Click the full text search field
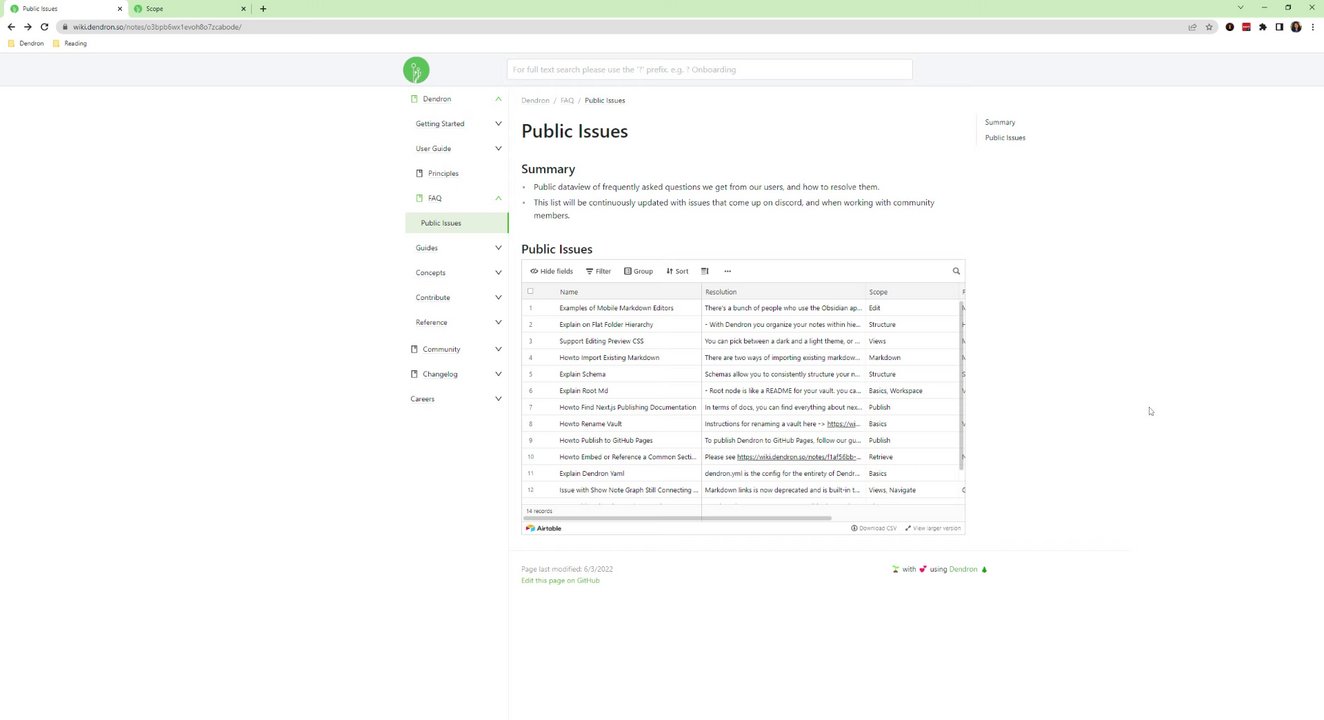The image size is (1324, 720). 709,69
